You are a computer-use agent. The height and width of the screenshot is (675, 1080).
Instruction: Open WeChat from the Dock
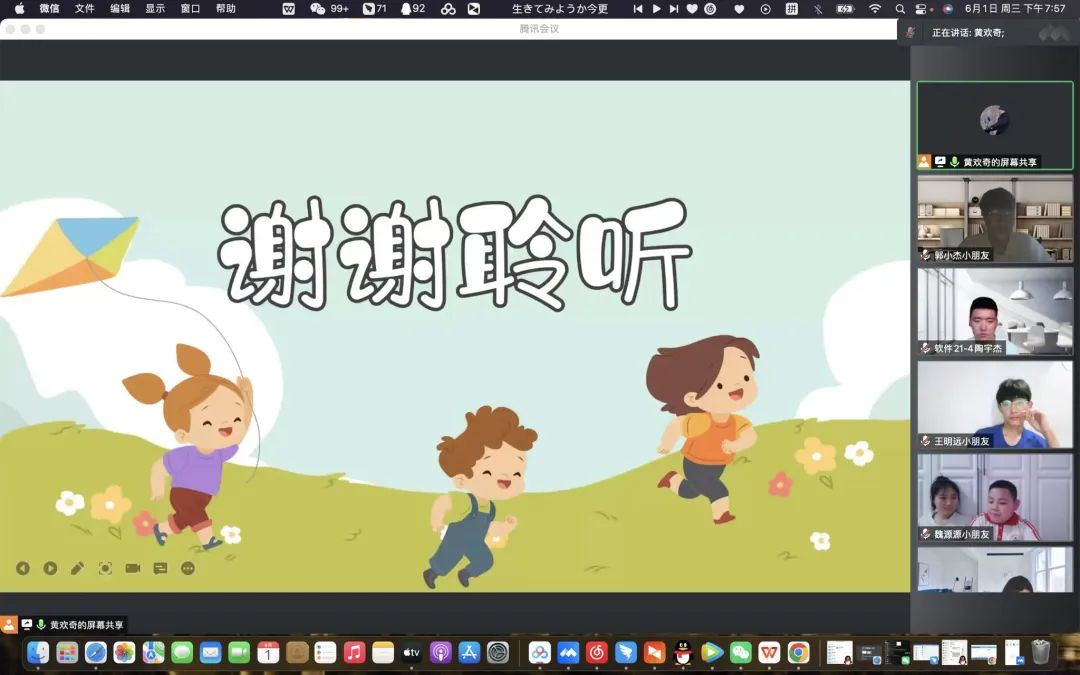click(740, 653)
